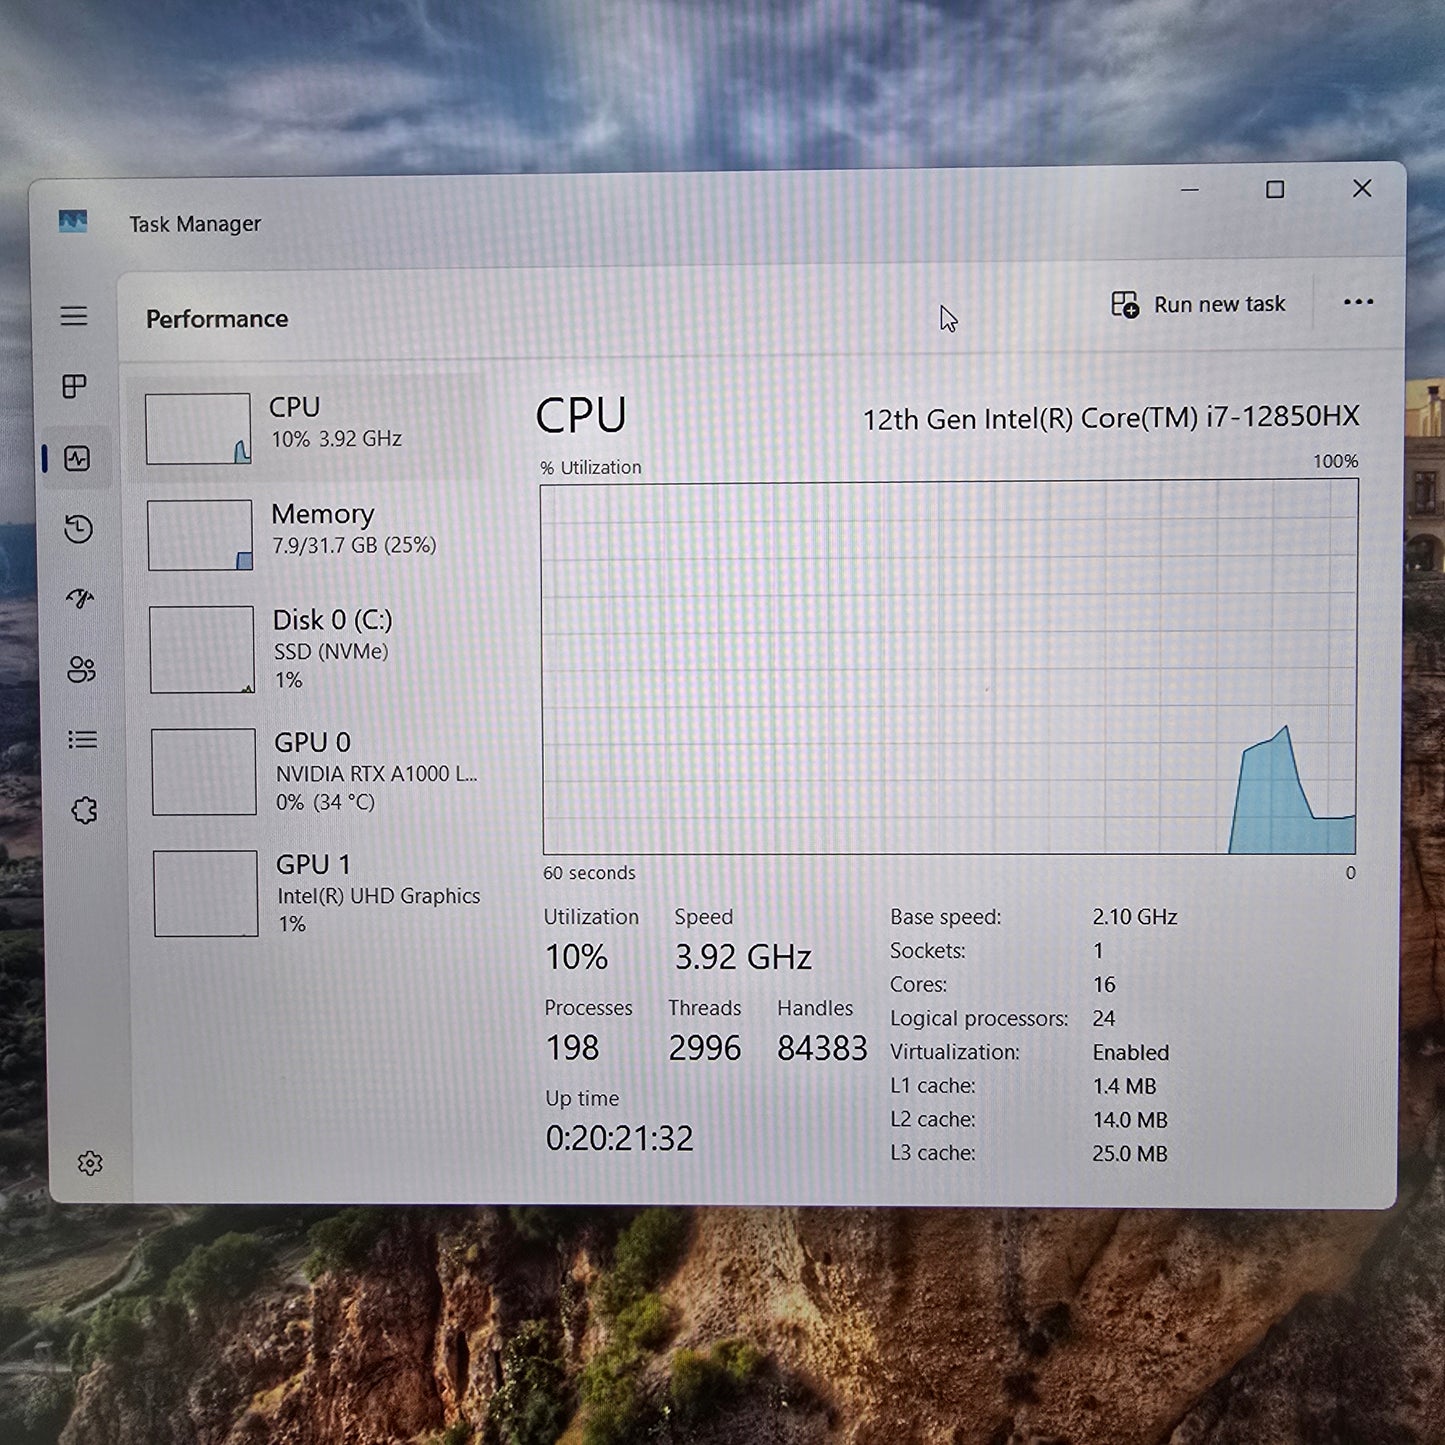Open the Processes page icon

(74, 388)
